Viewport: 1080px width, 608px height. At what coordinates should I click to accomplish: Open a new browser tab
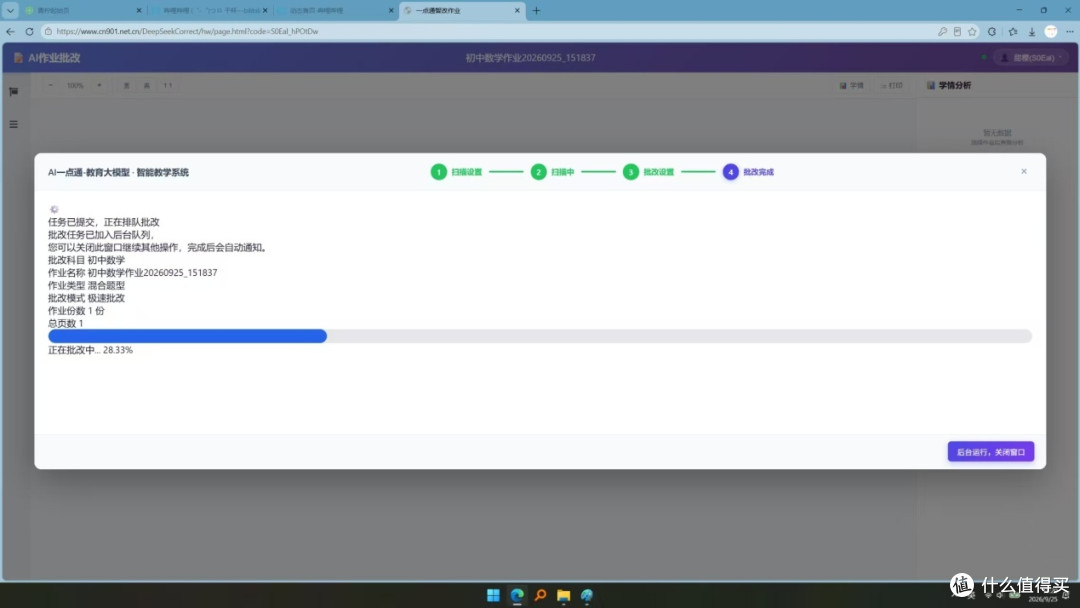537,10
